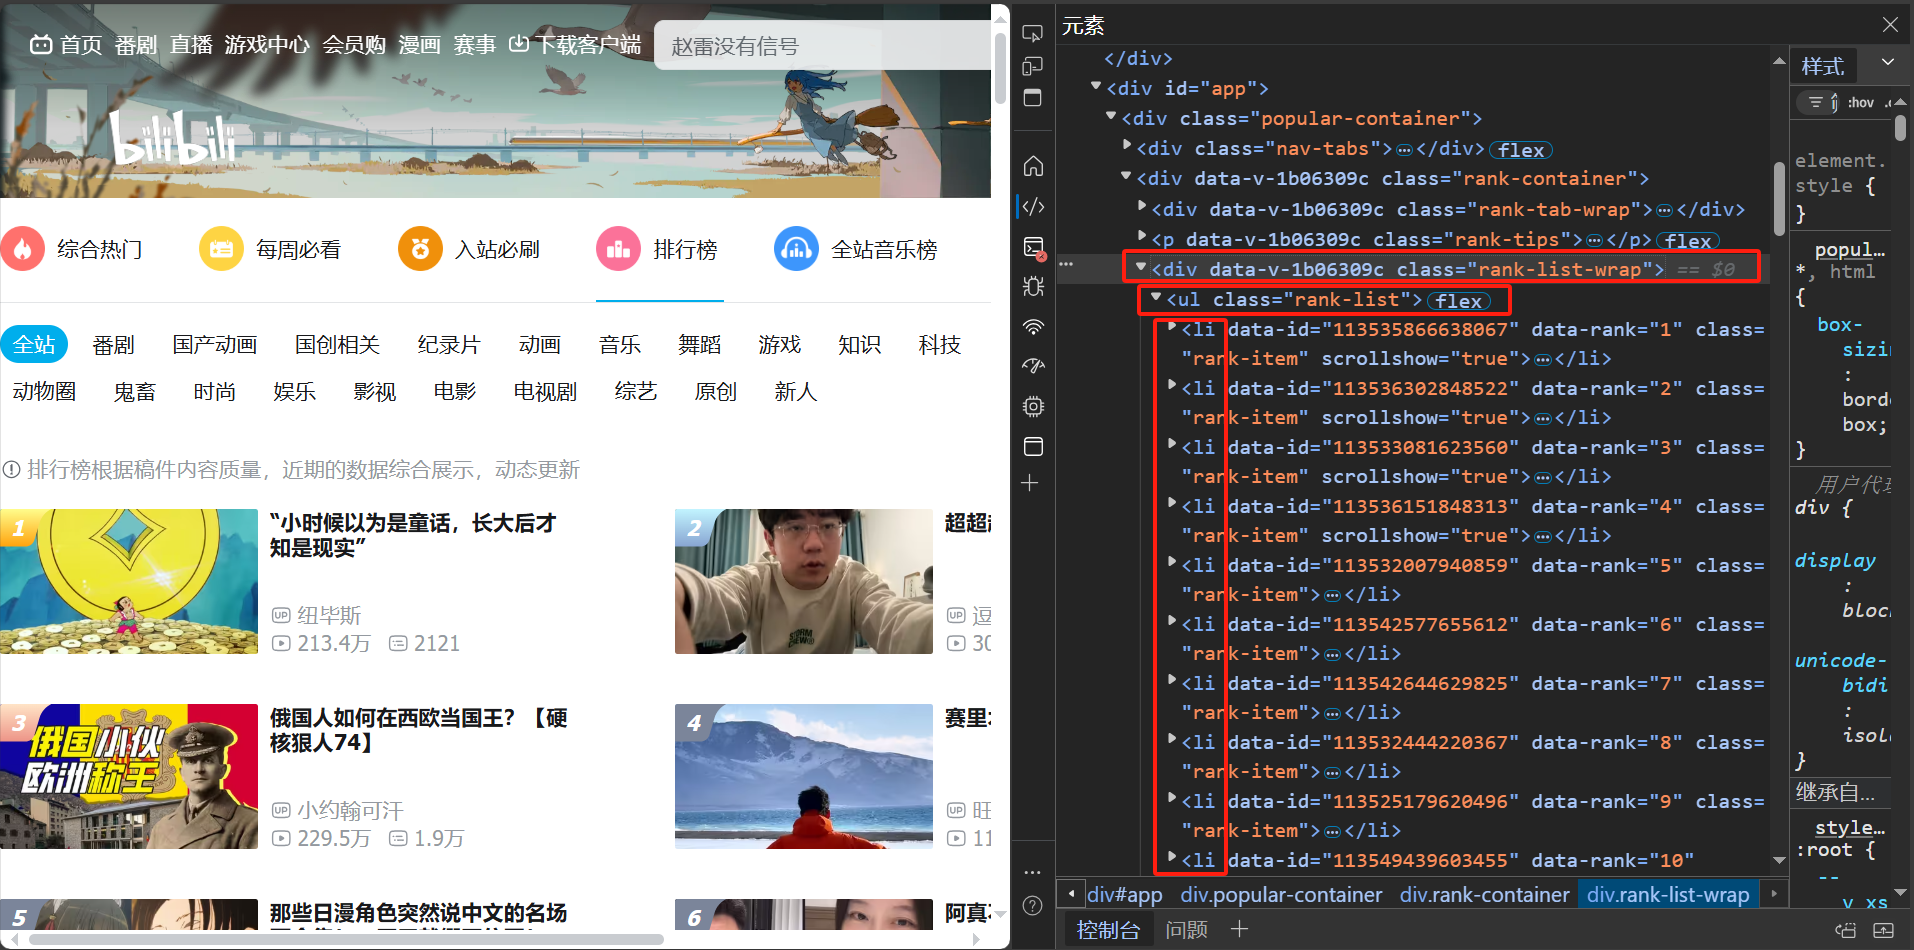Open the Performance gauge icon
Viewport: 1914px width, 950px height.
coord(1034,366)
